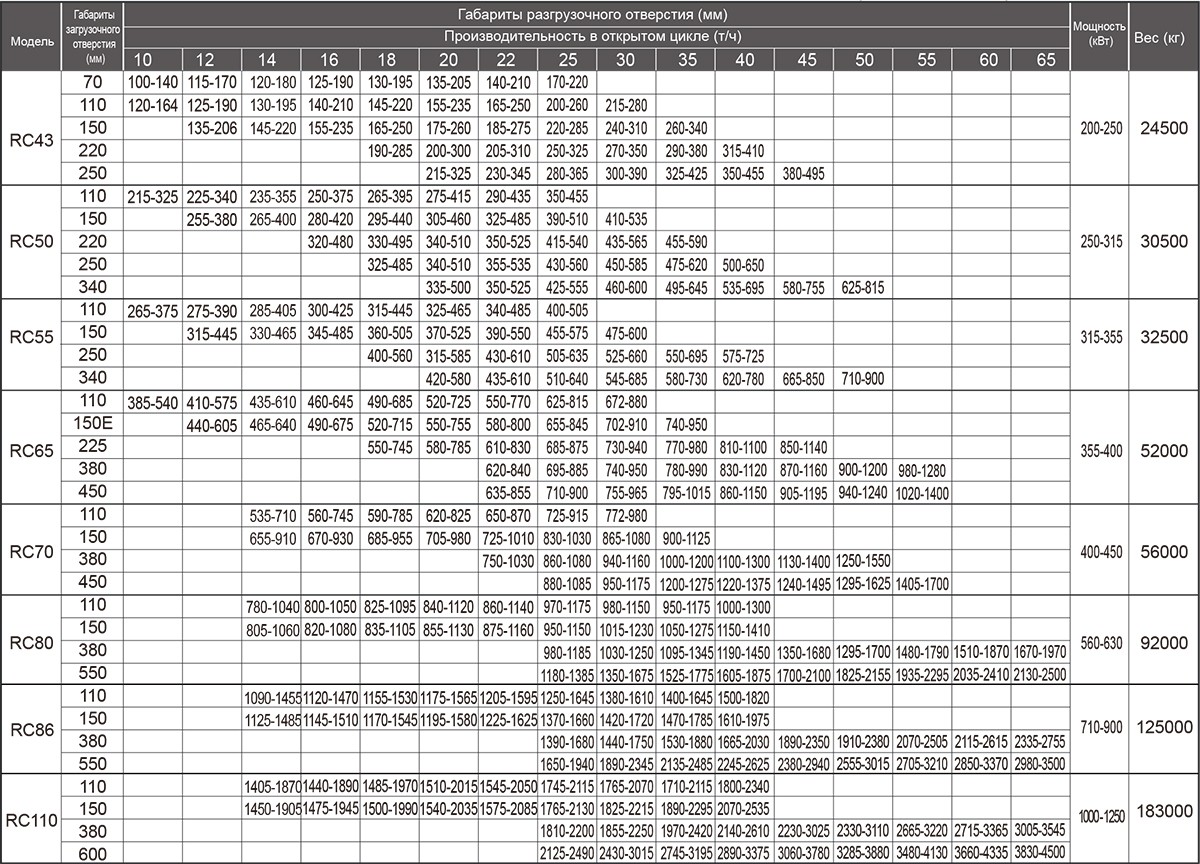Click the cell reading 315-410
The height and width of the screenshot is (864, 1200).
point(744,149)
